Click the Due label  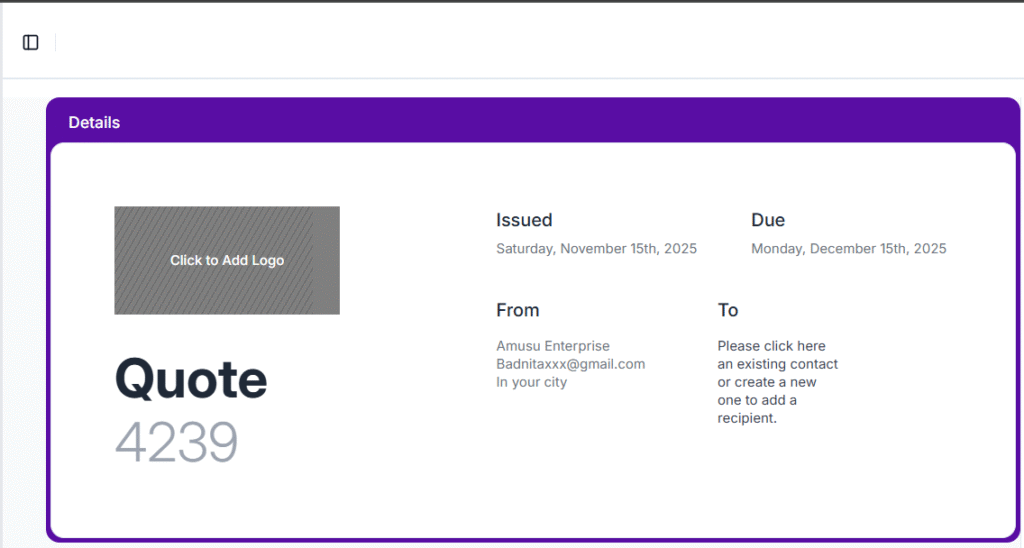[768, 220]
